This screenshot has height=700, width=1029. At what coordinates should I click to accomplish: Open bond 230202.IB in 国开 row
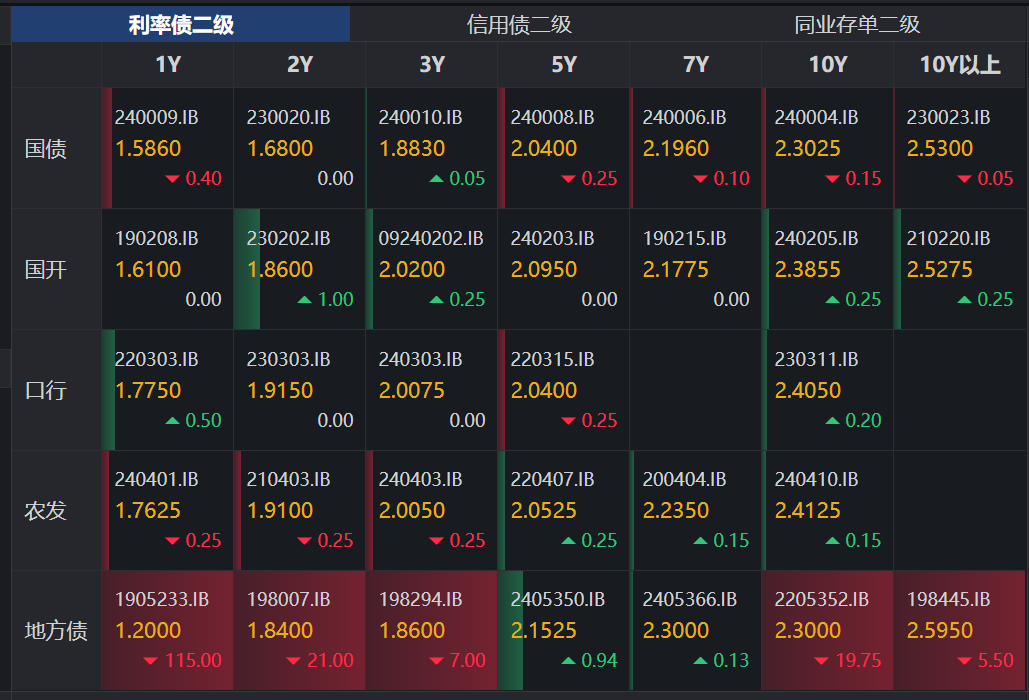point(288,239)
